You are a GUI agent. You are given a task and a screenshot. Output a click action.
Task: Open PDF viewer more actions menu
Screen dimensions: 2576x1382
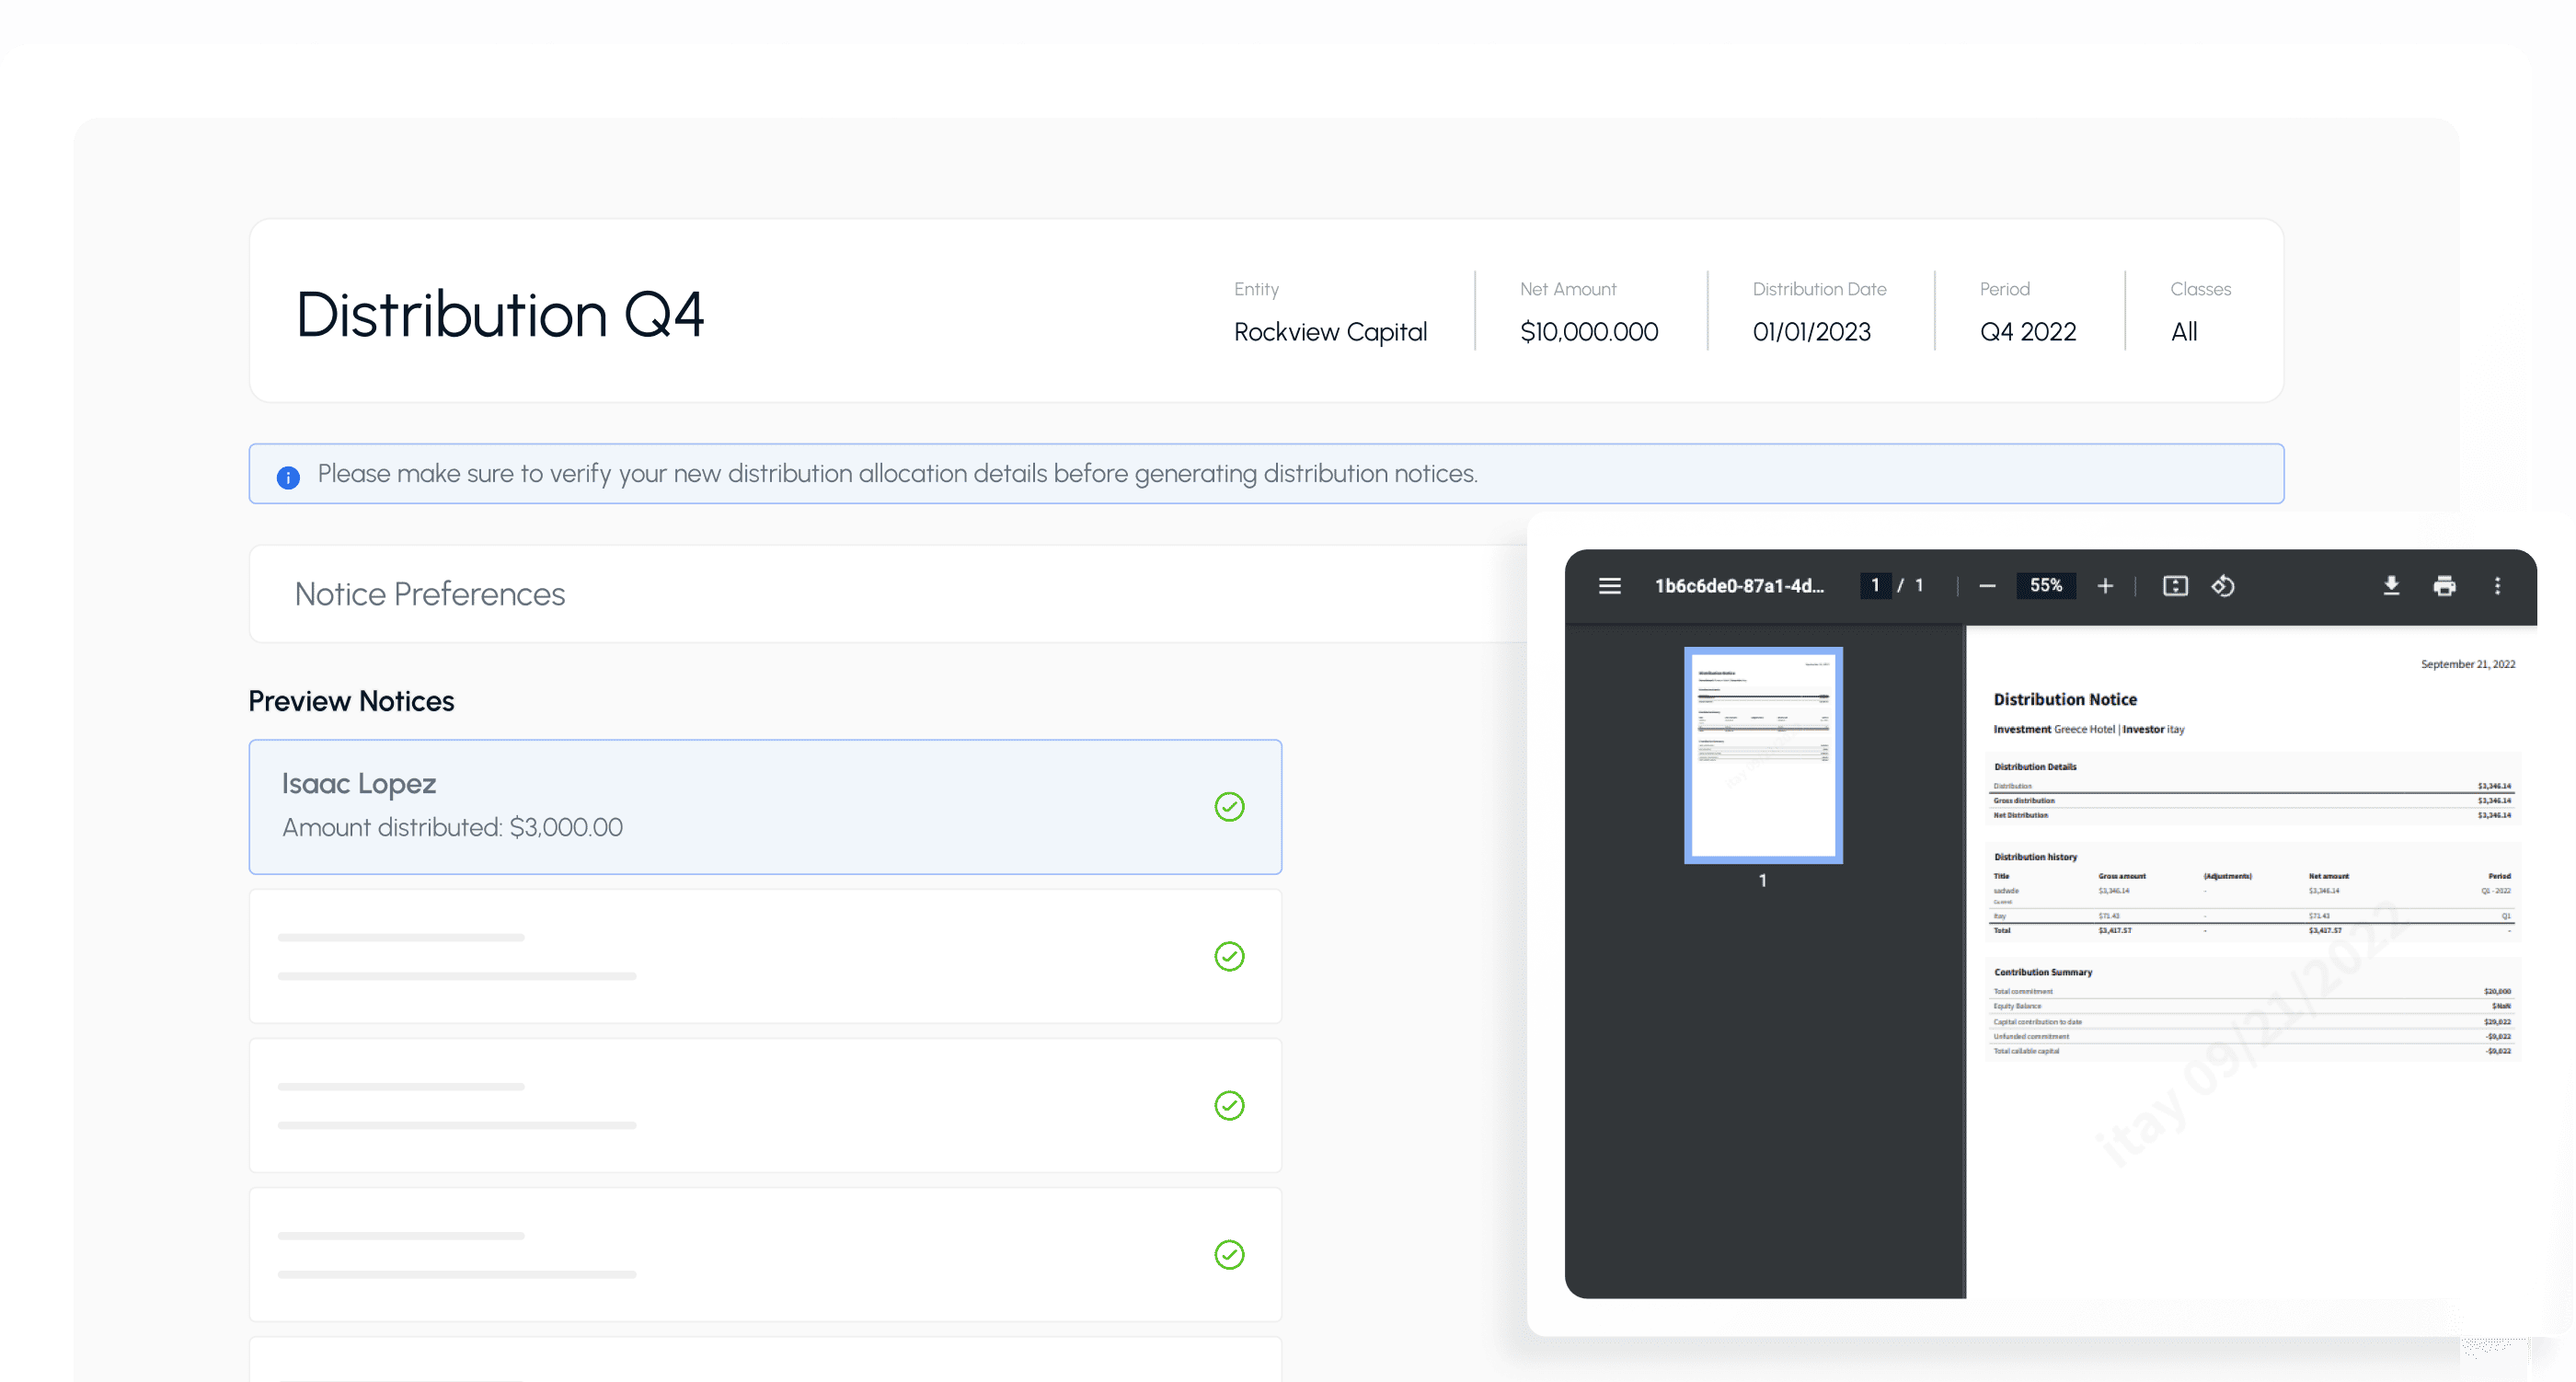(x=2496, y=586)
